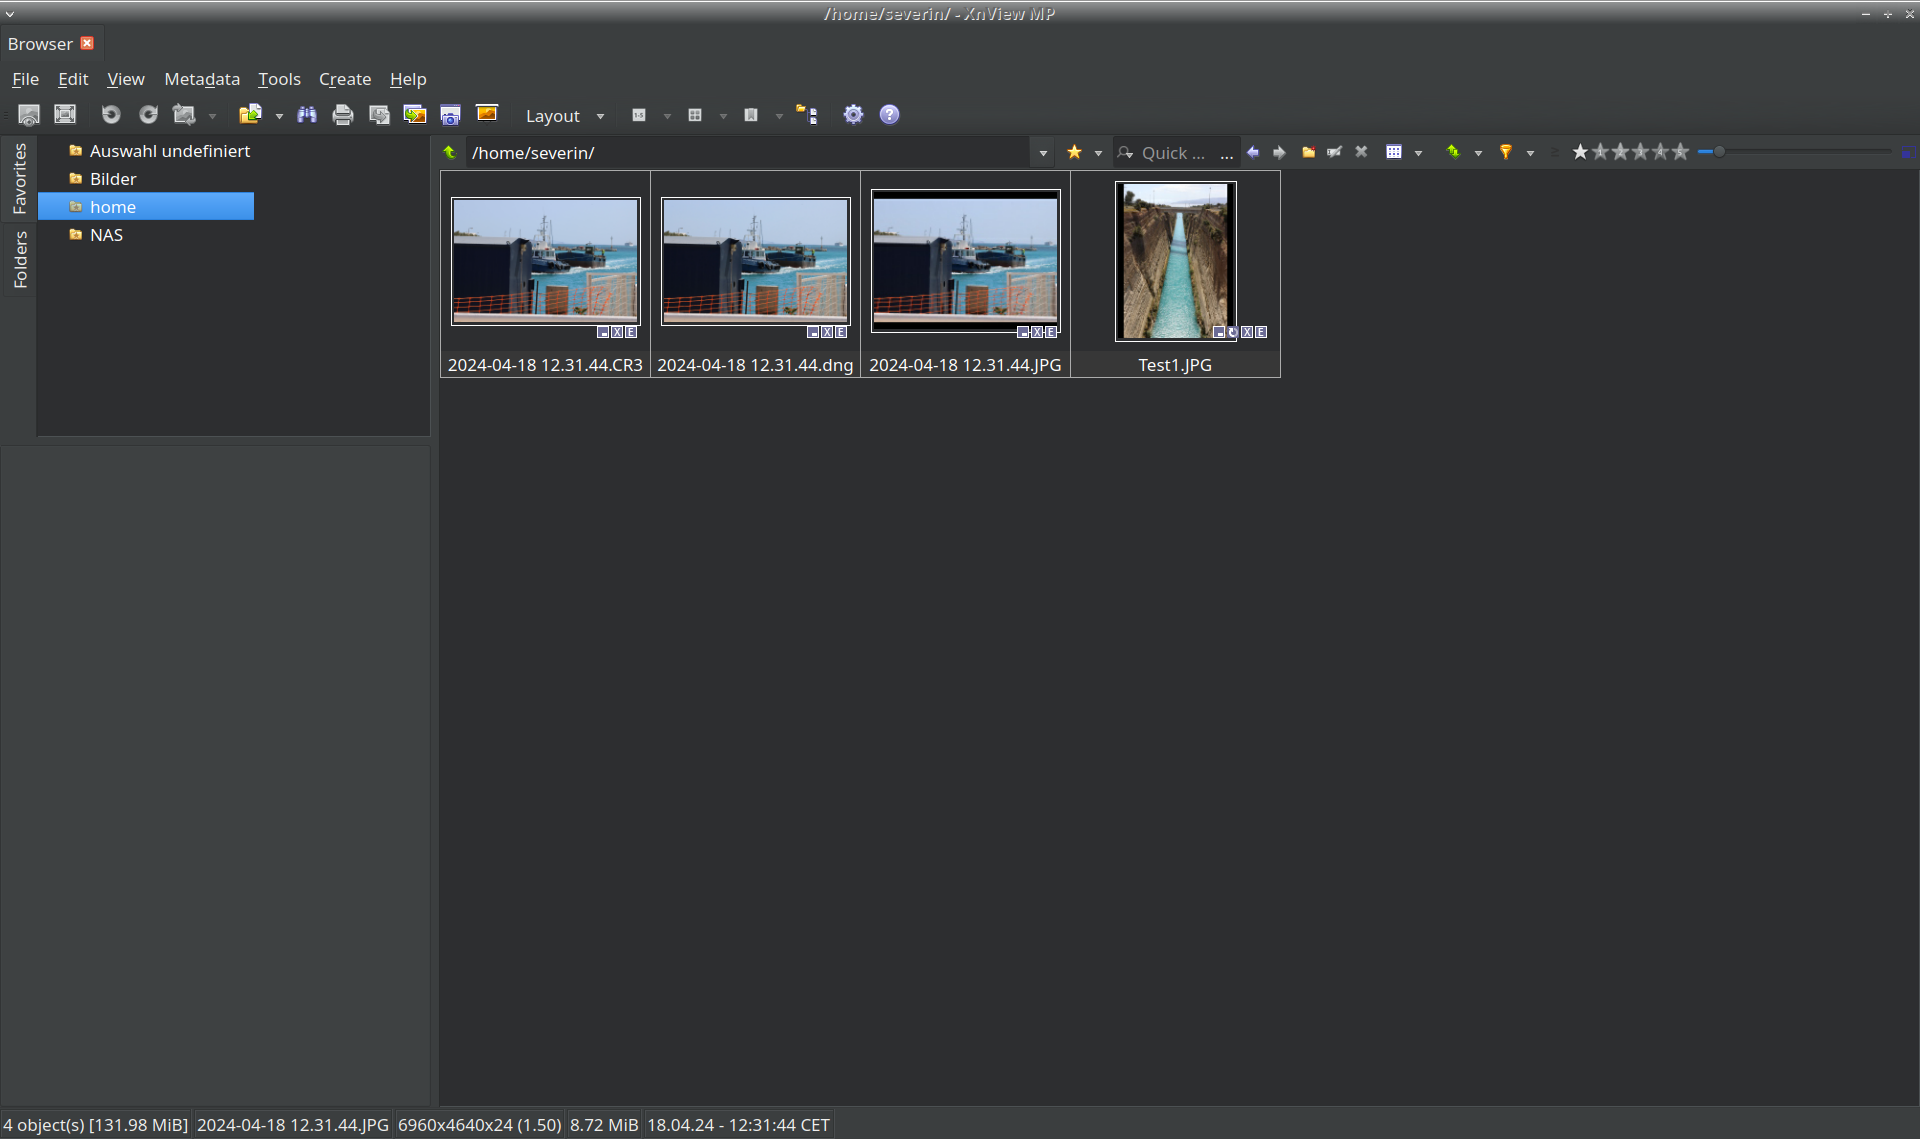Switch to the Folders side tab
Image resolution: width=1920 pixels, height=1139 pixels.
click(20, 260)
